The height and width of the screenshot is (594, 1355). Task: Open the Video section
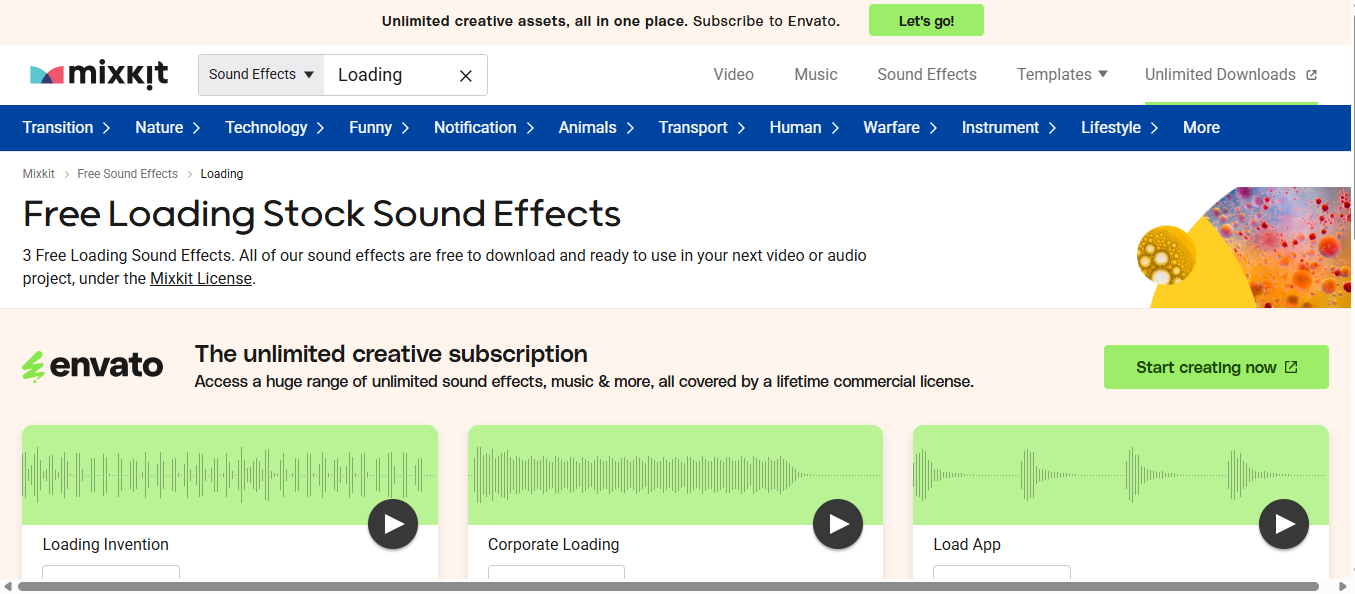point(733,74)
